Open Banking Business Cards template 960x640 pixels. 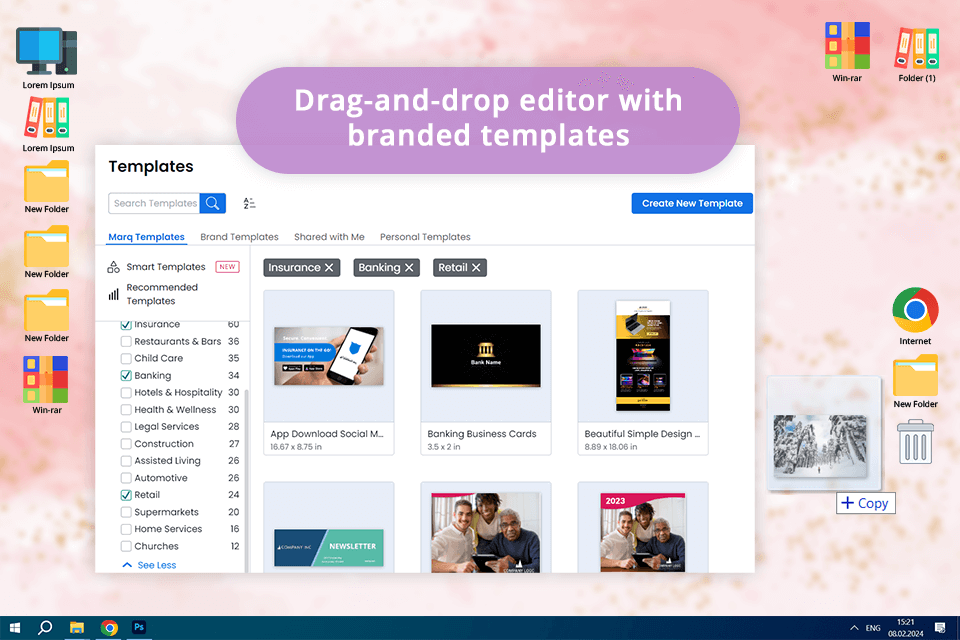[x=486, y=372]
